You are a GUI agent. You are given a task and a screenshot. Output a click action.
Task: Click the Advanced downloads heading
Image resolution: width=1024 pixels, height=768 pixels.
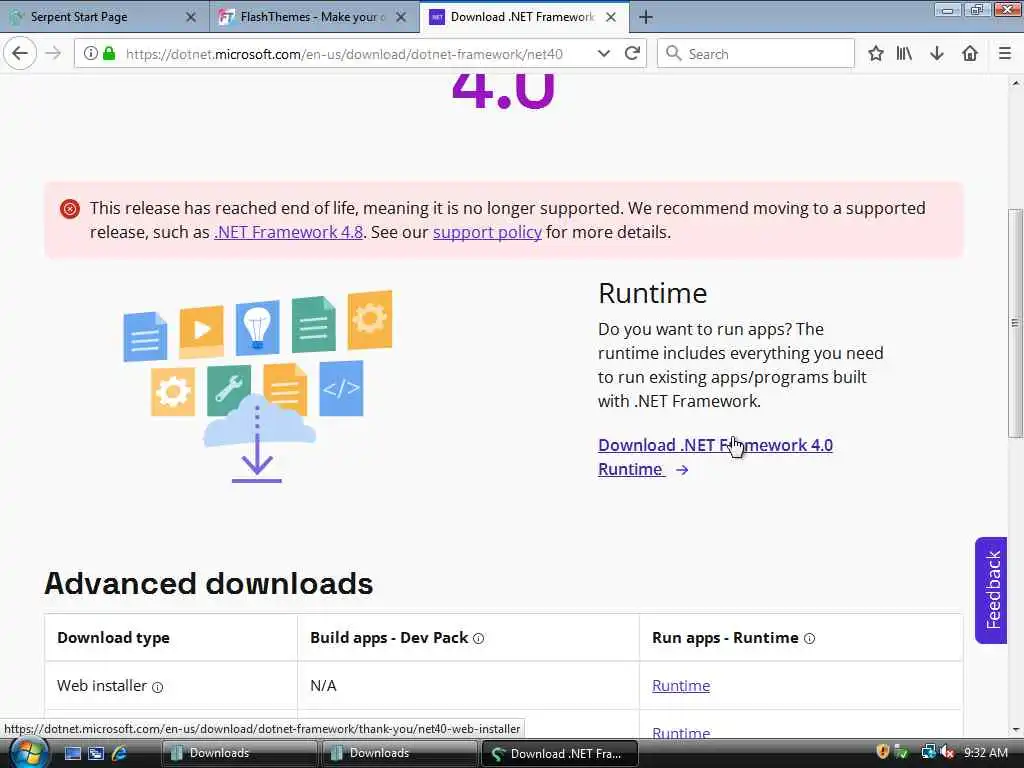[208, 583]
